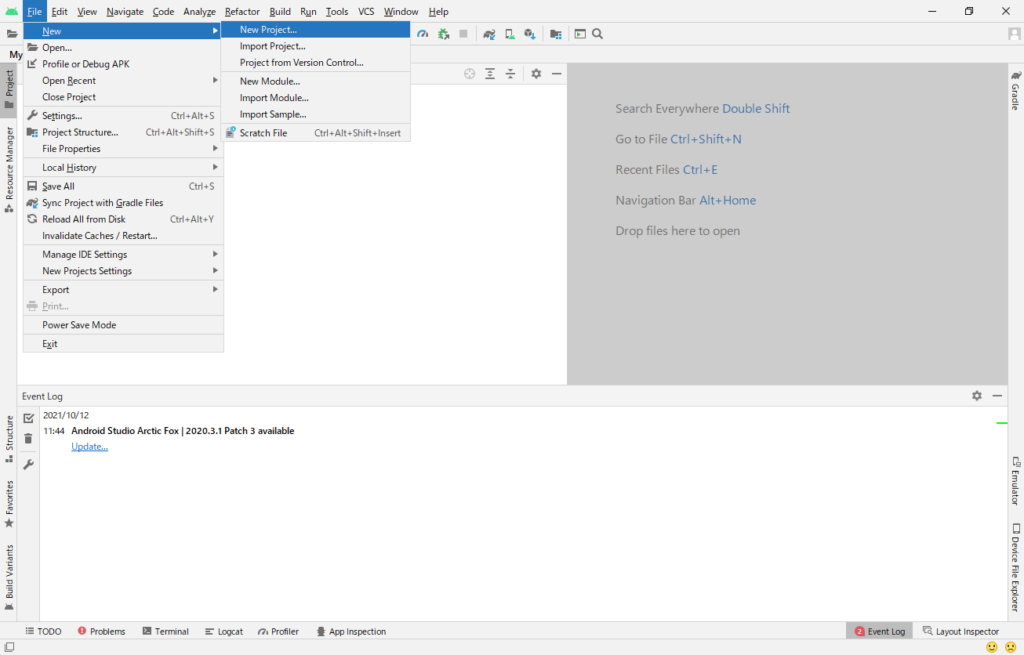Click Mark all as read icon in Event Log
Image resolution: width=1024 pixels, height=655 pixels.
tap(28, 417)
